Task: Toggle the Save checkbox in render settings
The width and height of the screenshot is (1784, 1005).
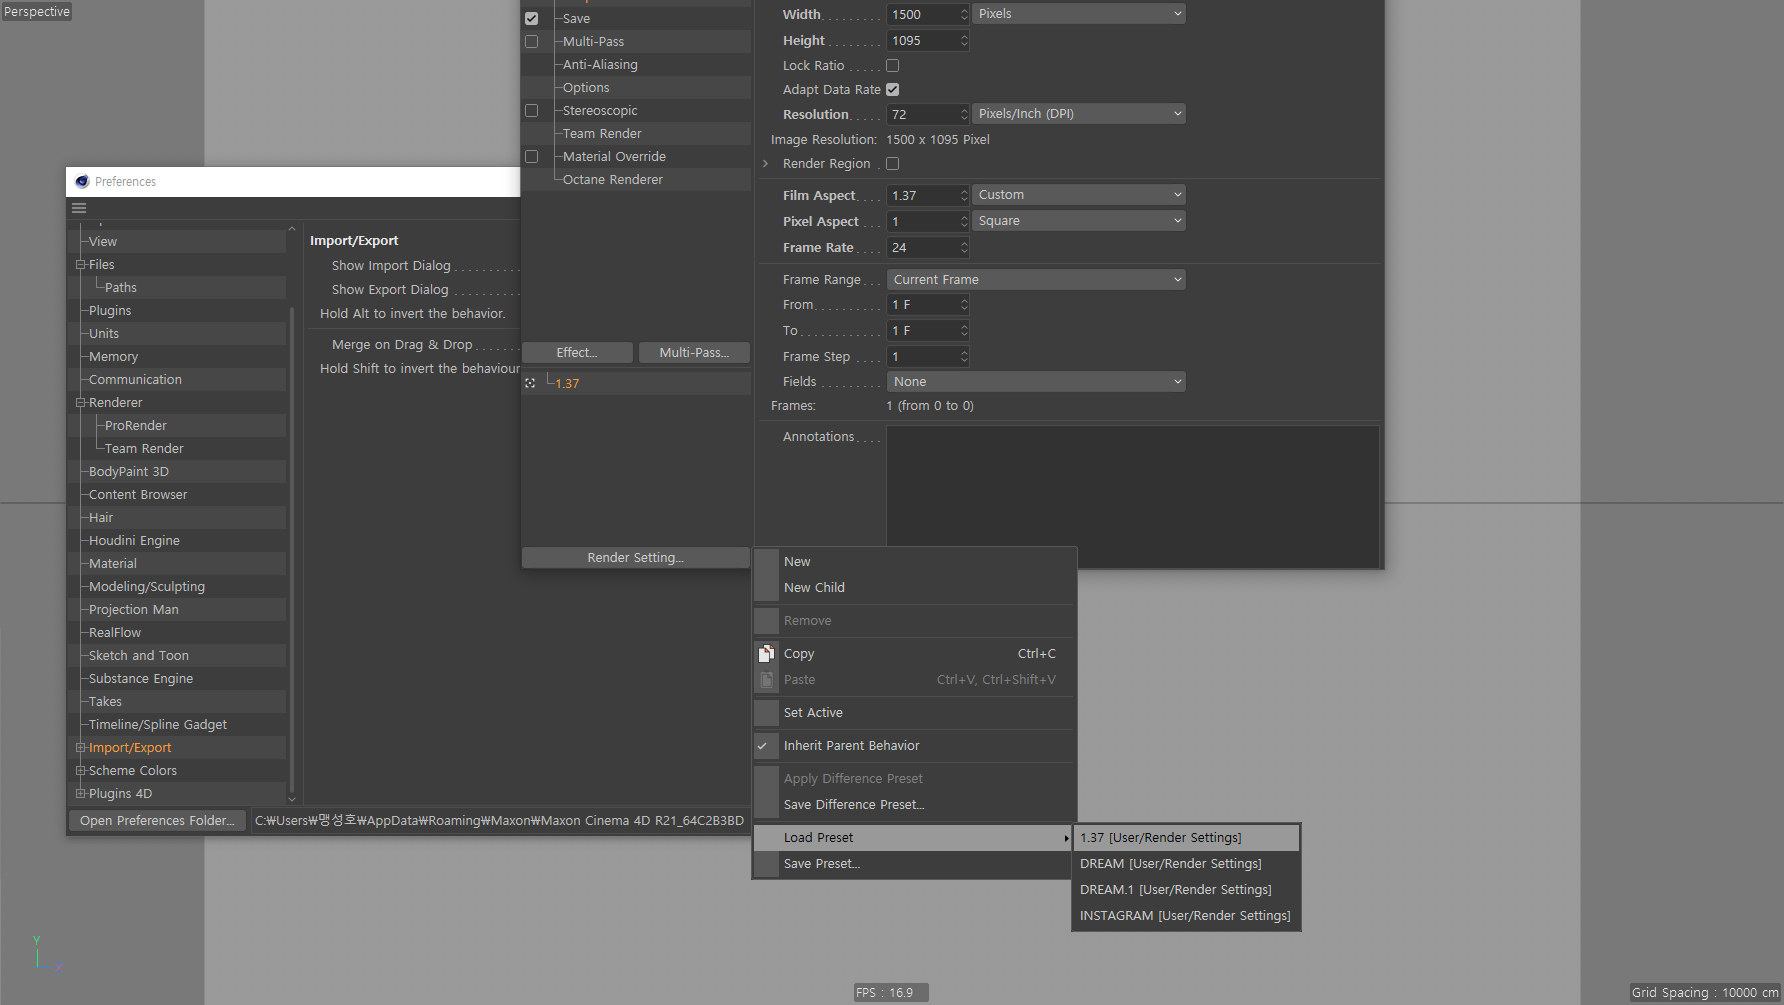Action: [531, 18]
